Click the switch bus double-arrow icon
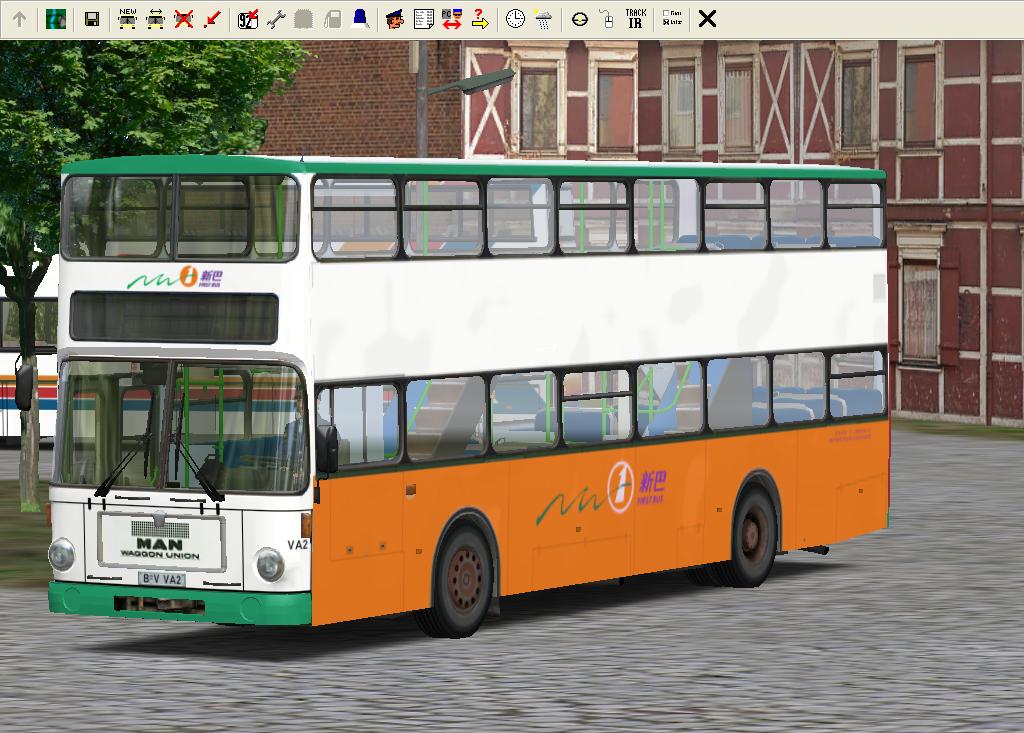Image resolution: width=1024 pixels, height=733 pixels. (x=155, y=19)
